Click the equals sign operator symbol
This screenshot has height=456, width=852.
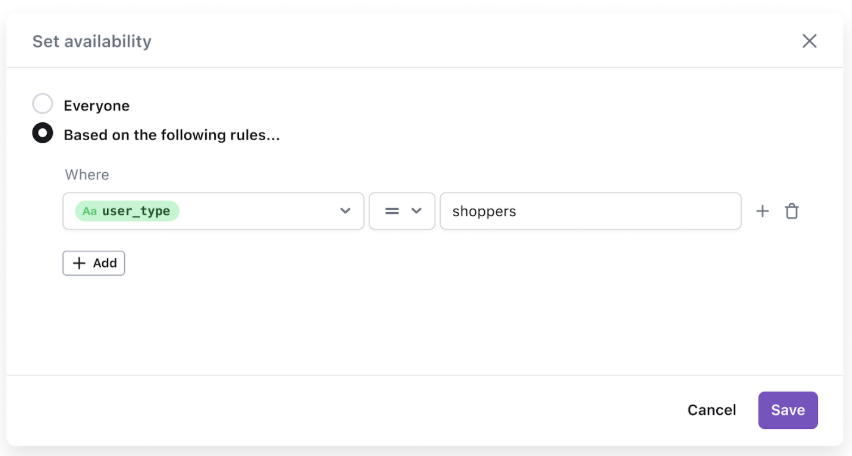pos(392,211)
